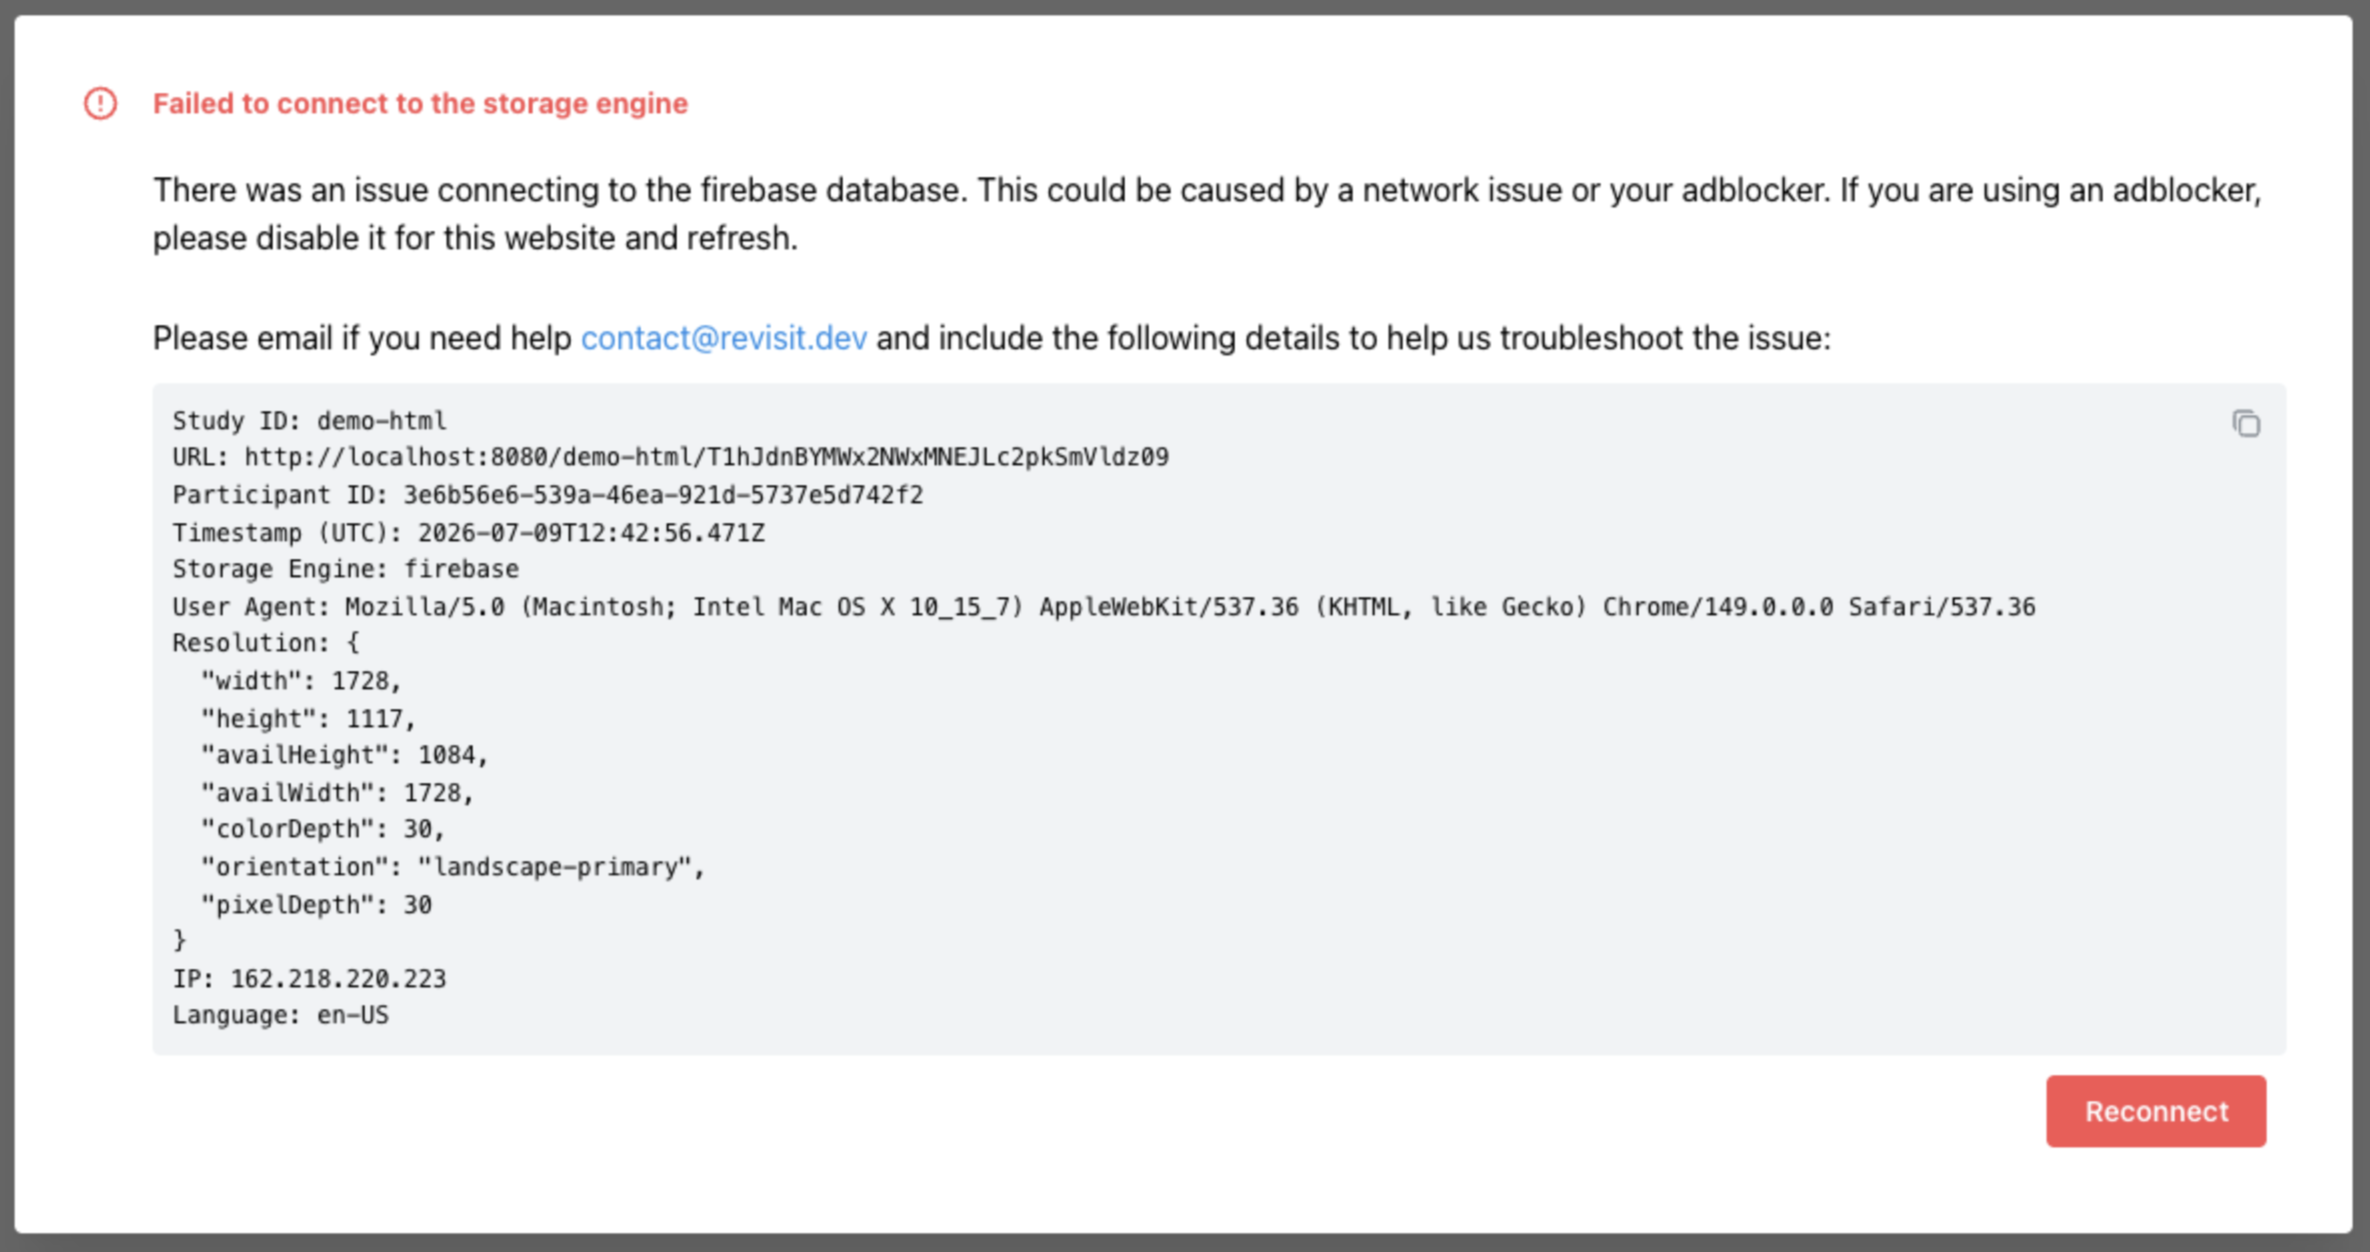Click the Participant ID value
2370x1252 pixels.
663,495
